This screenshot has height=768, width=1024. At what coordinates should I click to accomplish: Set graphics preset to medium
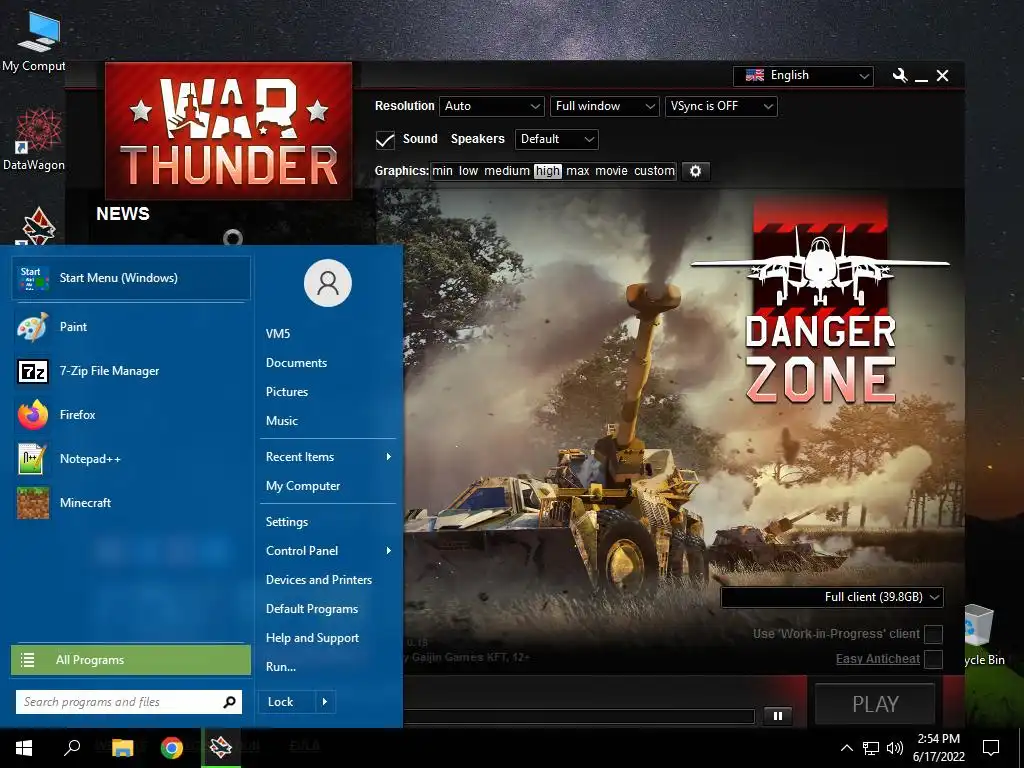507,171
